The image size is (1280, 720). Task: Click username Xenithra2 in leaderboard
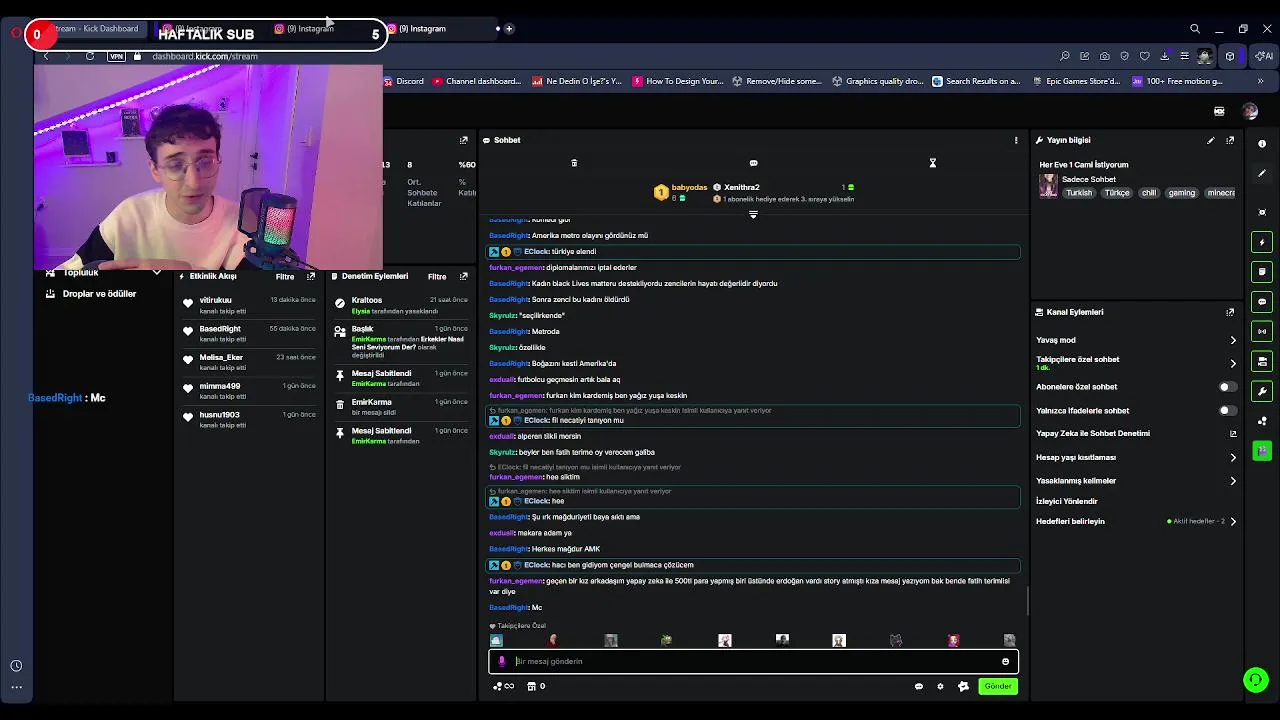[x=742, y=187]
